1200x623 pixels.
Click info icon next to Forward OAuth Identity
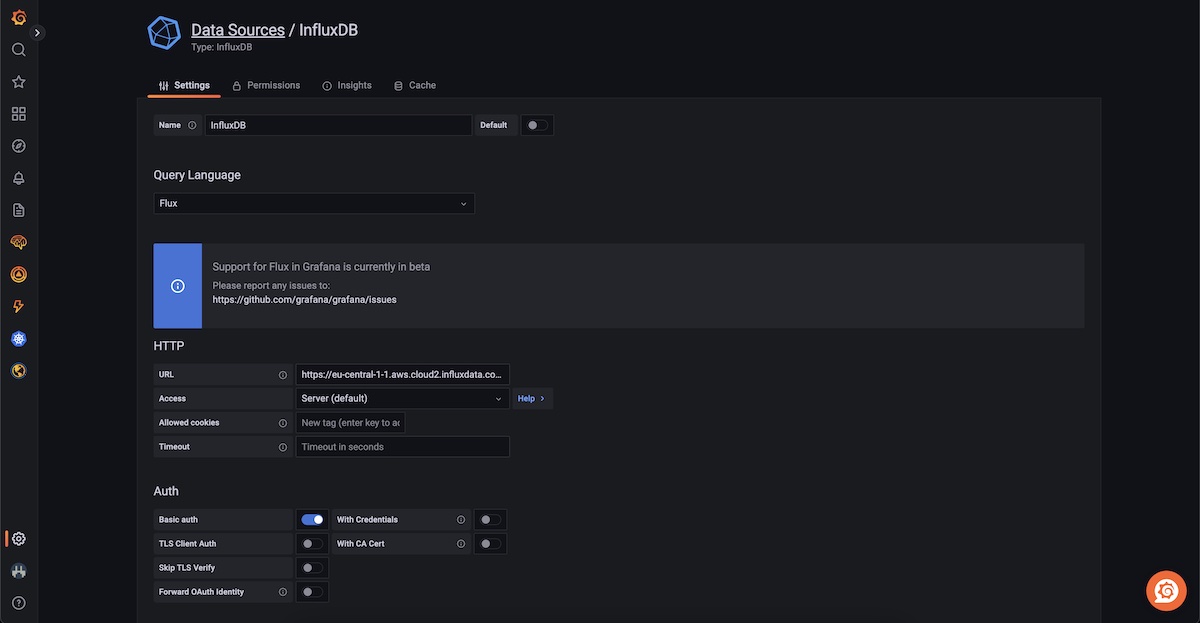tap(283, 592)
